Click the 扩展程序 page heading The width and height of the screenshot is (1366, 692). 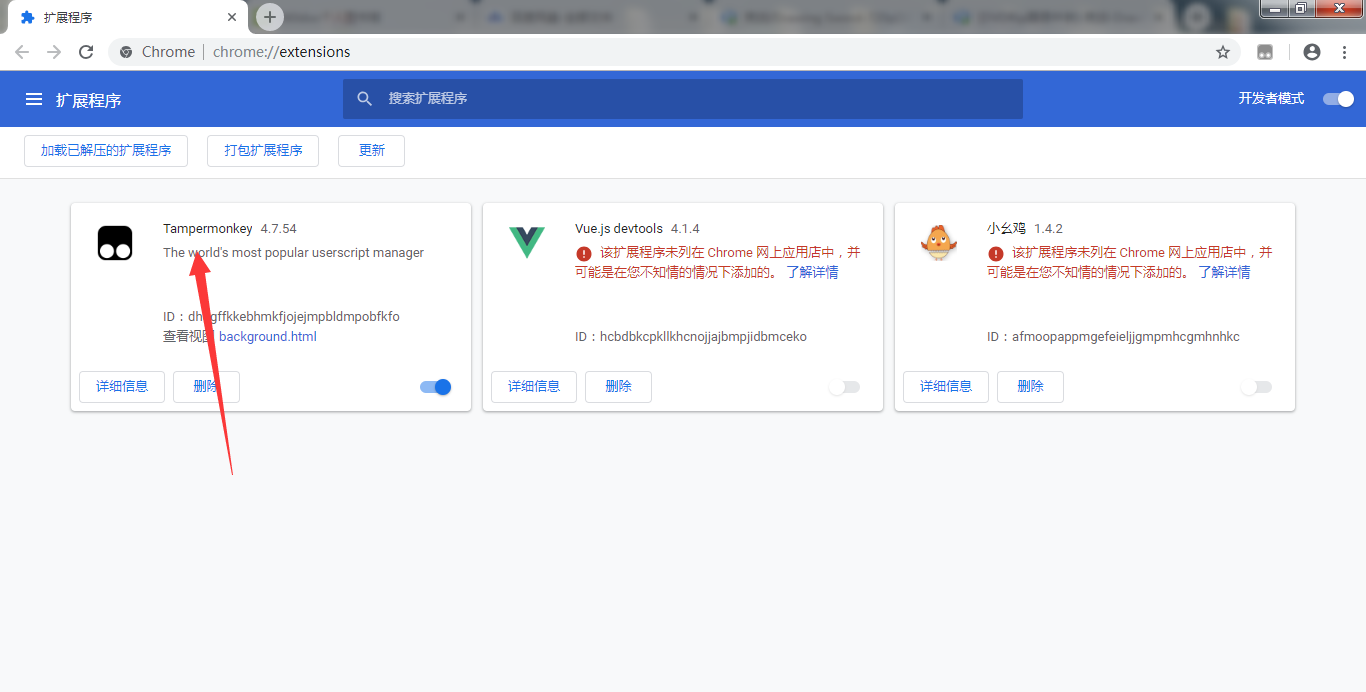click(x=89, y=100)
